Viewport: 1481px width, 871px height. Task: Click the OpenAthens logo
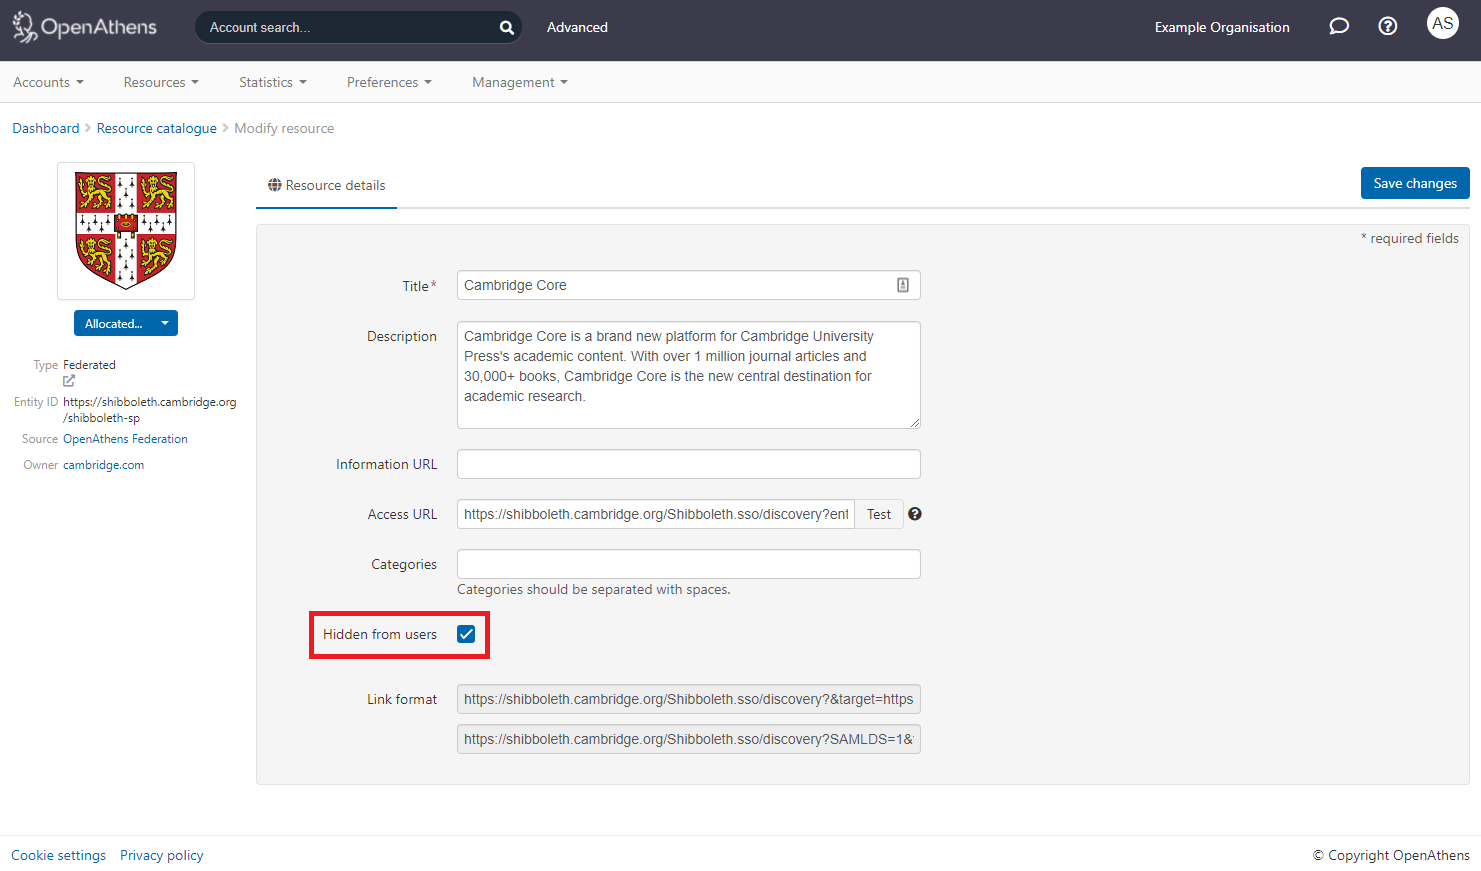point(85,27)
